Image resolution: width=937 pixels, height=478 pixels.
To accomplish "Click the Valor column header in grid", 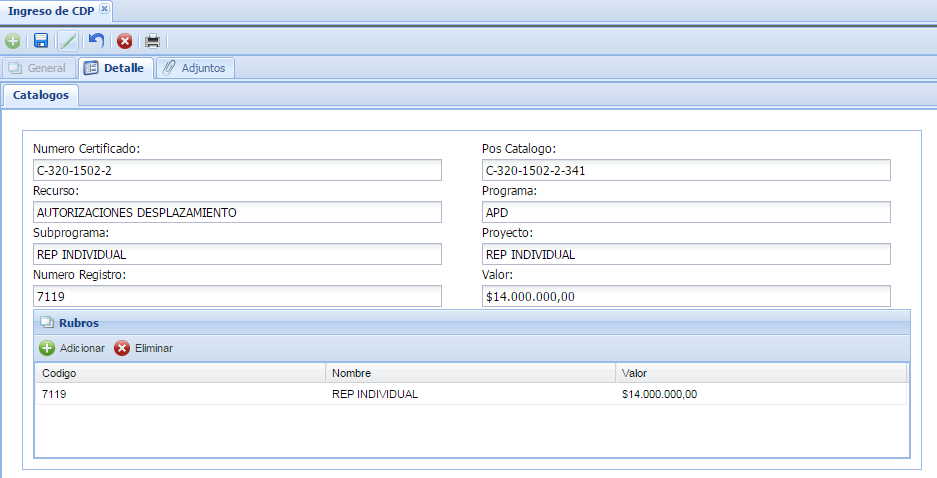I will 760,373.
